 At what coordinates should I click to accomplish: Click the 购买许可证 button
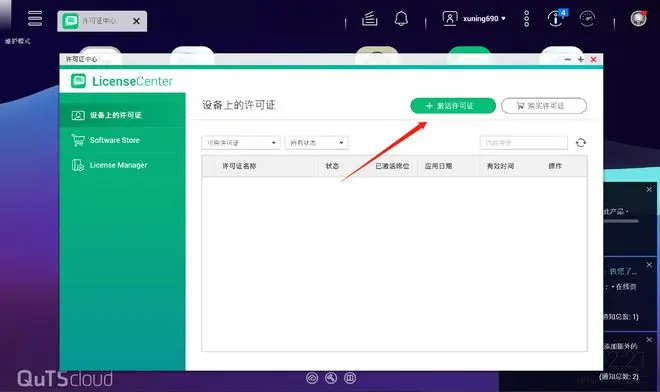pos(544,106)
